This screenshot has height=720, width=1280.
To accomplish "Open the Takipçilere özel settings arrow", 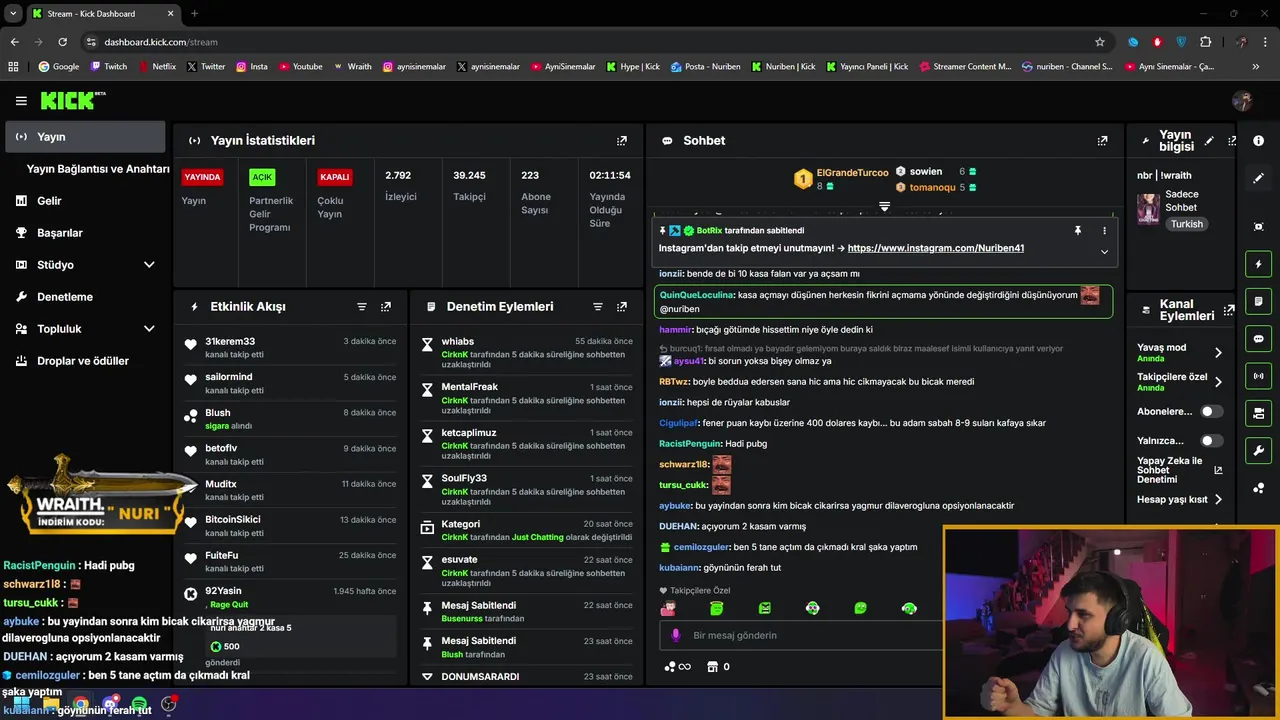I will coord(1218,382).
